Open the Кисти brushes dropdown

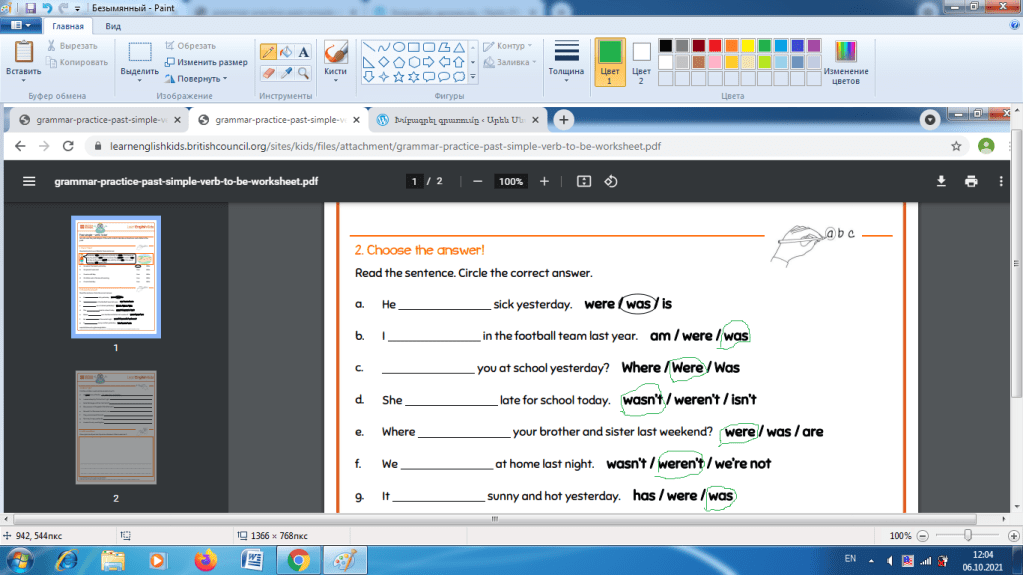pyautogui.click(x=335, y=62)
